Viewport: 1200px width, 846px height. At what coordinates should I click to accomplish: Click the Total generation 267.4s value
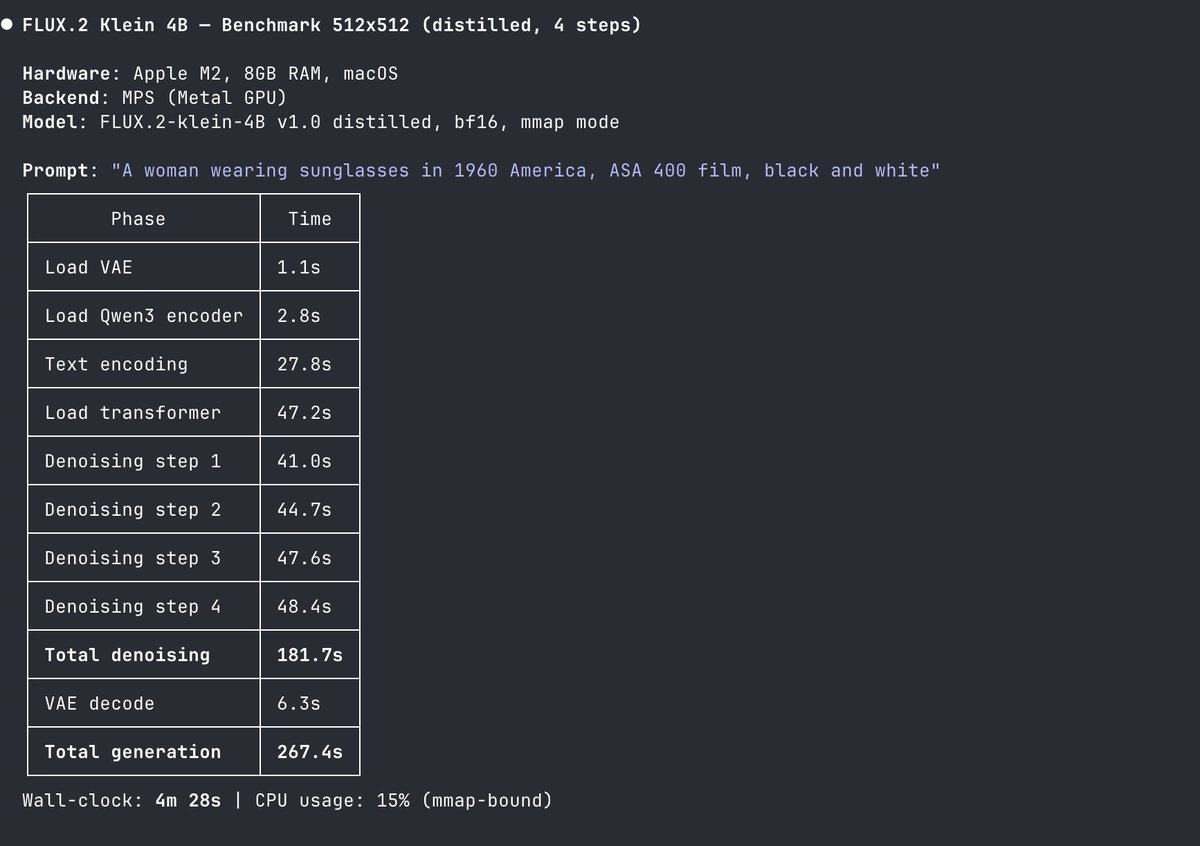[310, 752]
